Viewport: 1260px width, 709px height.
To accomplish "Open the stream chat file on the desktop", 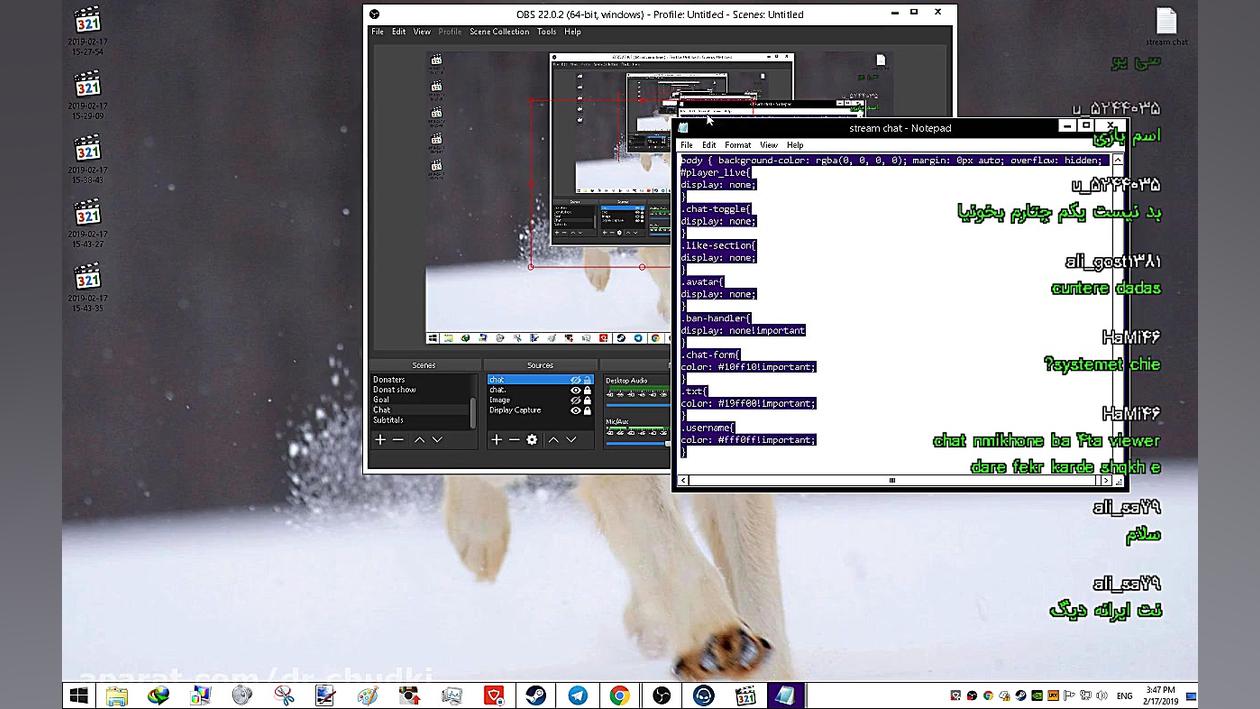I will pos(1166,27).
